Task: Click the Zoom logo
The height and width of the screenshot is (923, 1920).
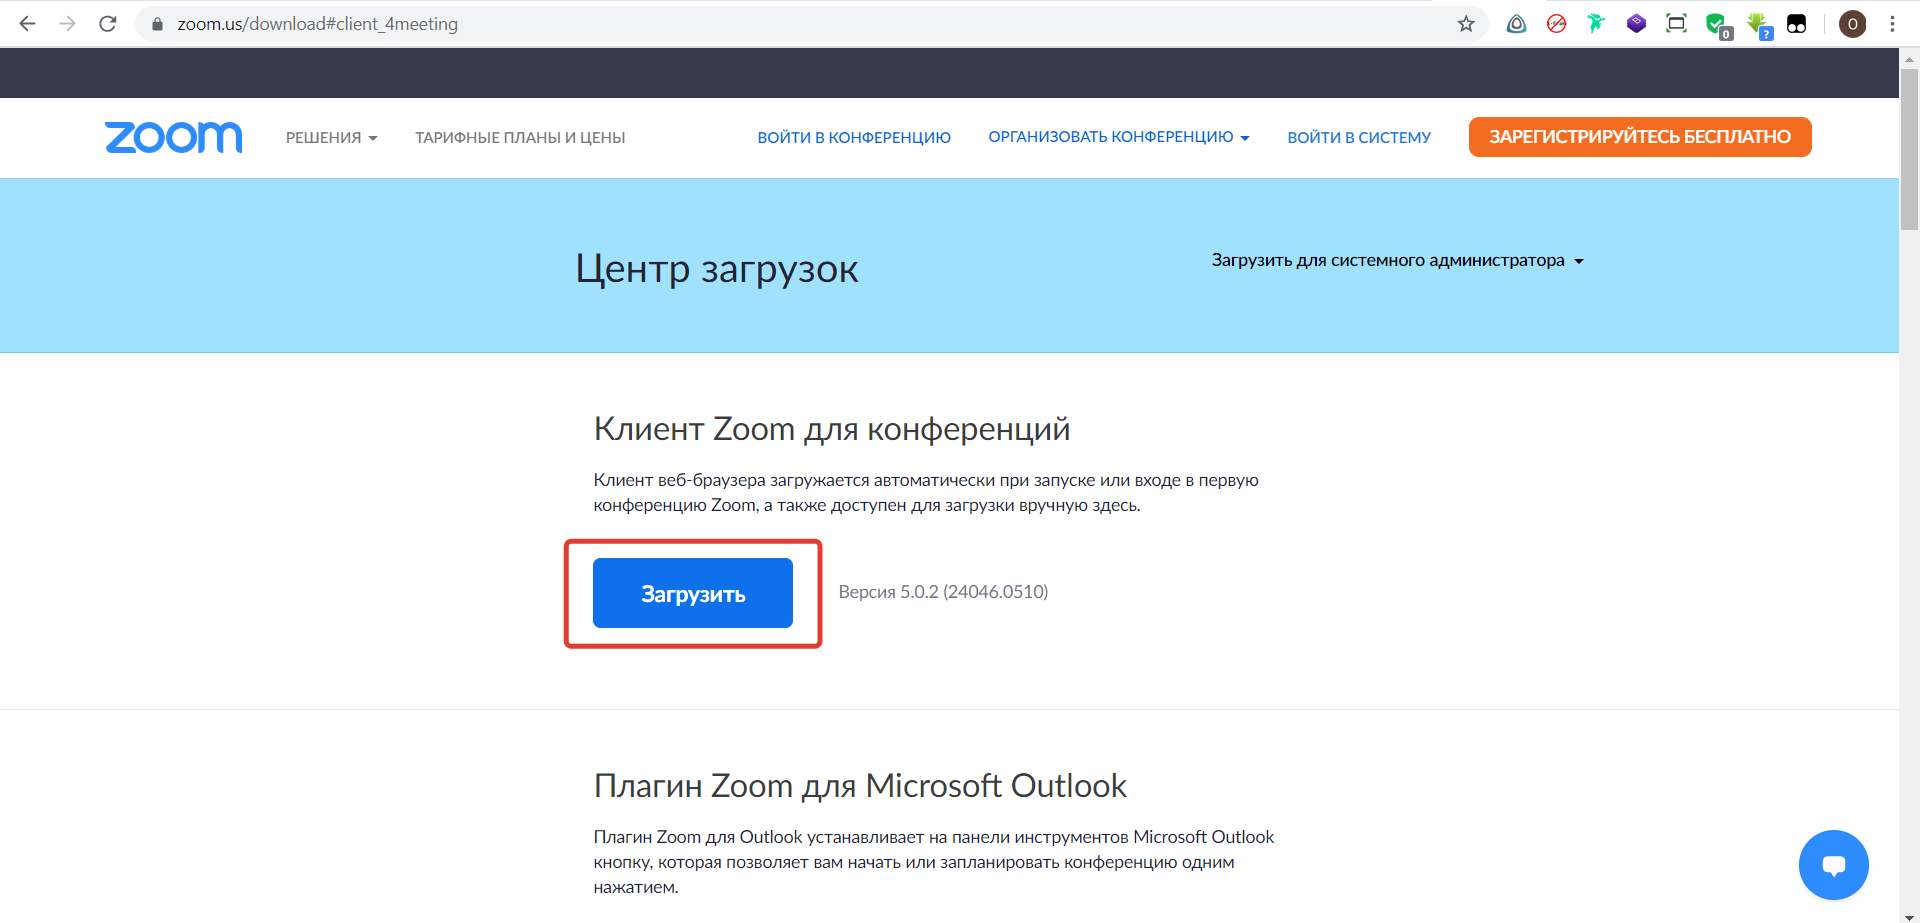Action: point(174,138)
